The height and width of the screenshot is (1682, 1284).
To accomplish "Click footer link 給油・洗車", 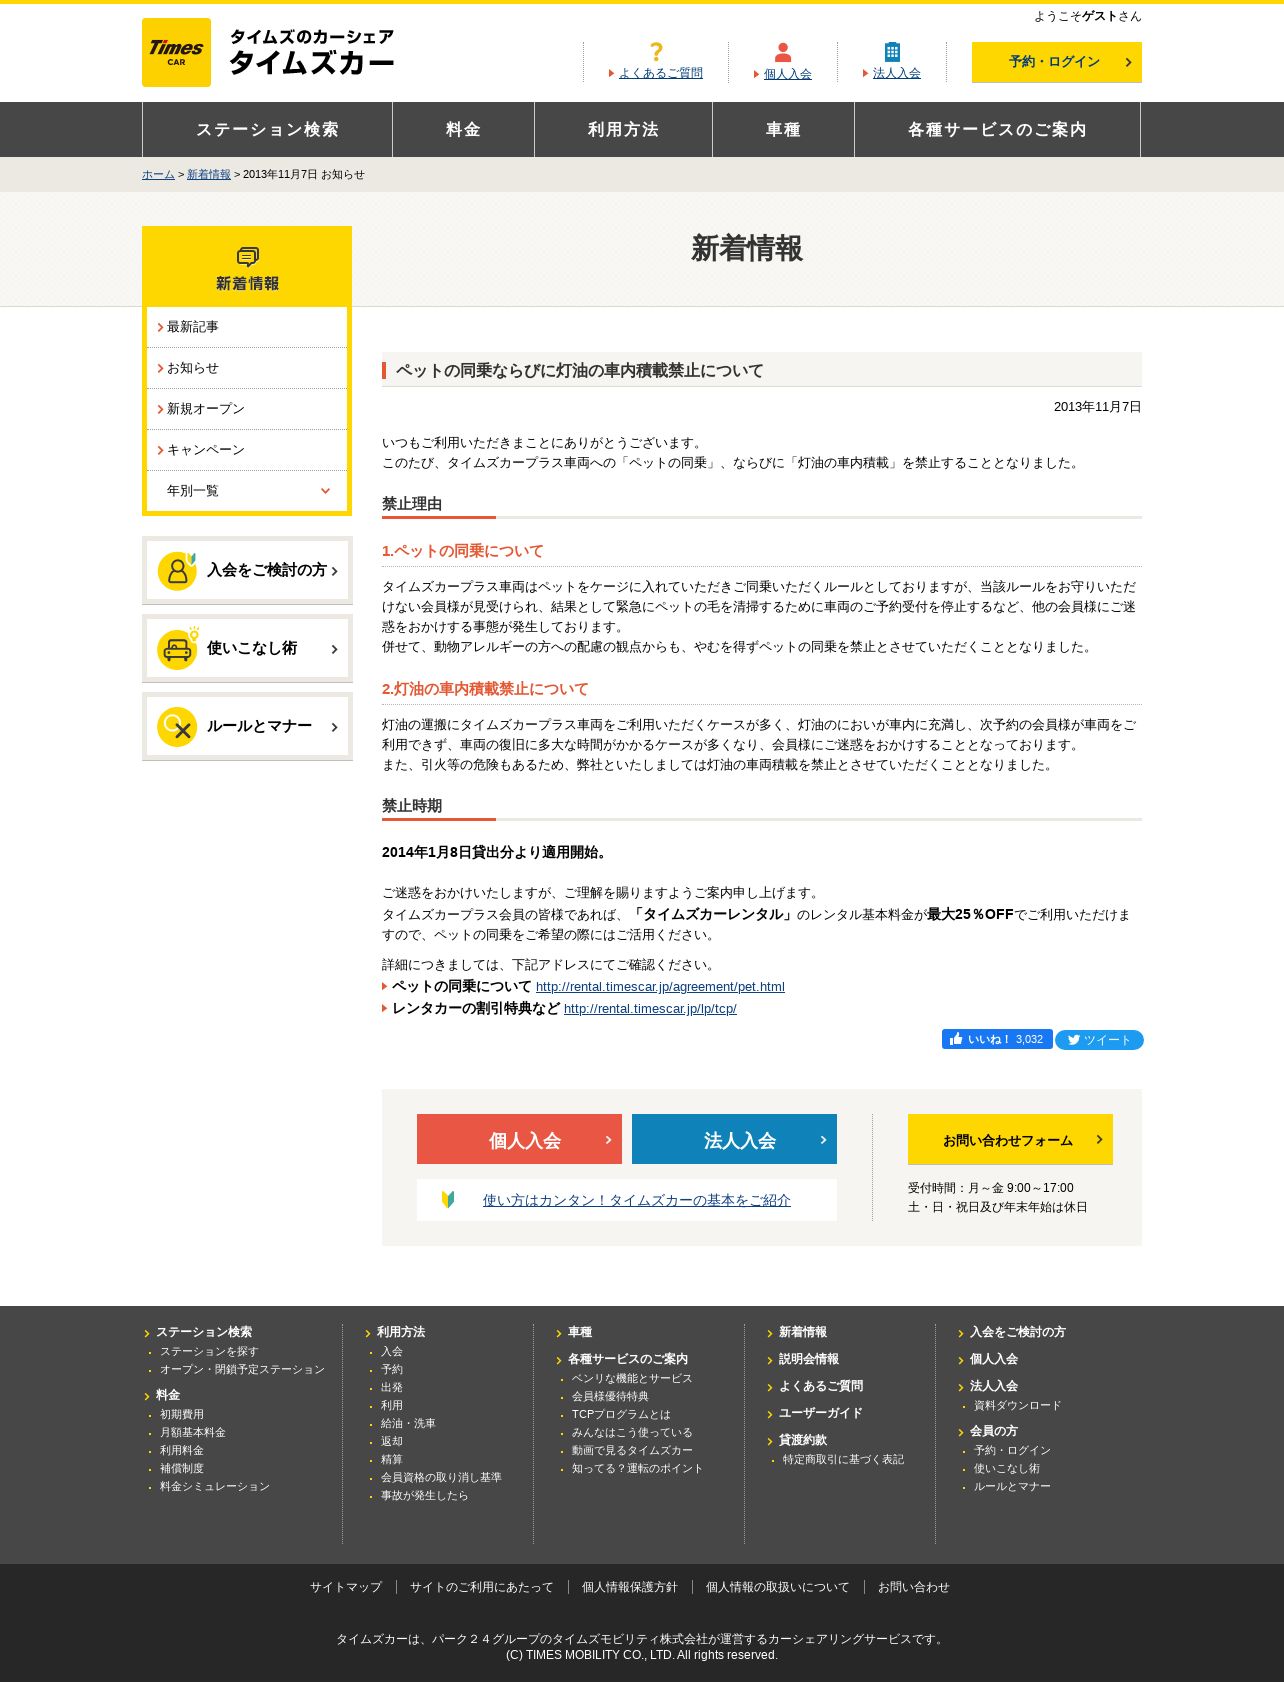I will click(408, 1424).
